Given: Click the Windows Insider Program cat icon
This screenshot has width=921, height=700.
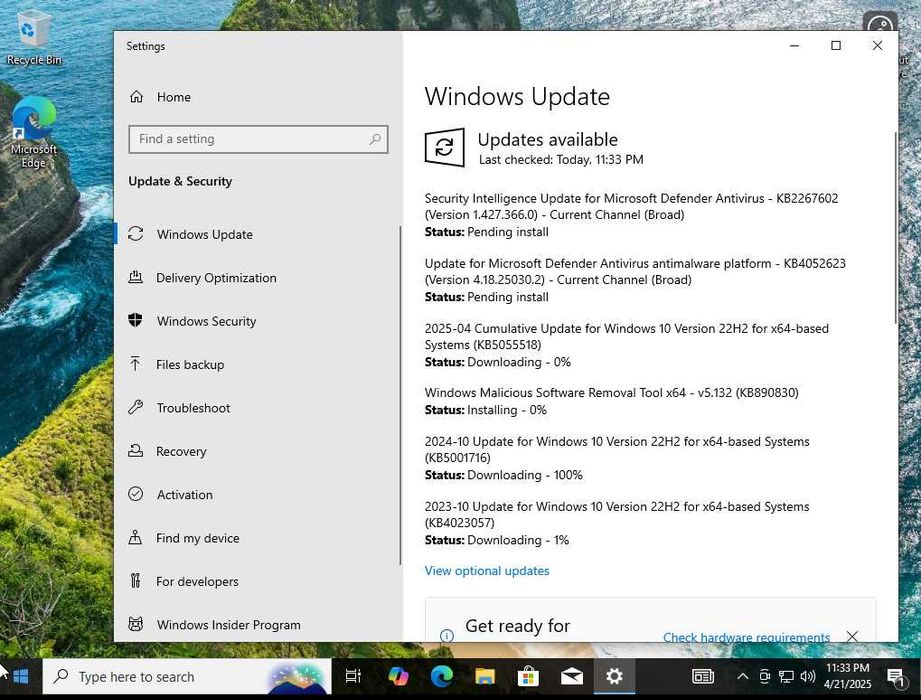Looking at the screenshot, I should [x=136, y=624].
